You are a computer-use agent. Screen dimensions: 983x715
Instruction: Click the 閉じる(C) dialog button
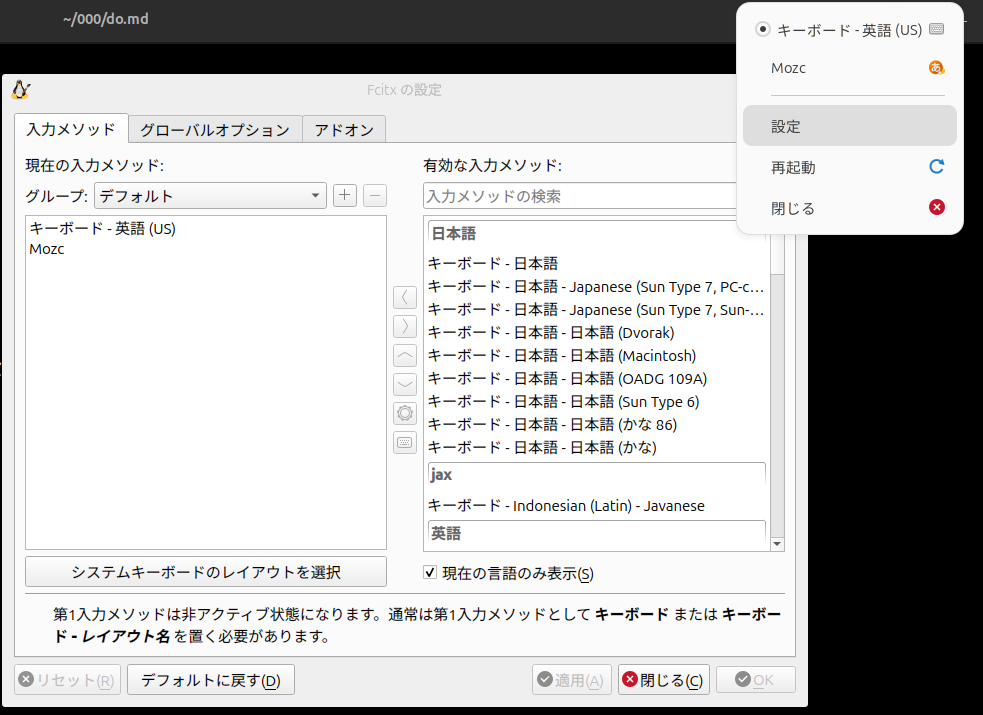(664, 680)
